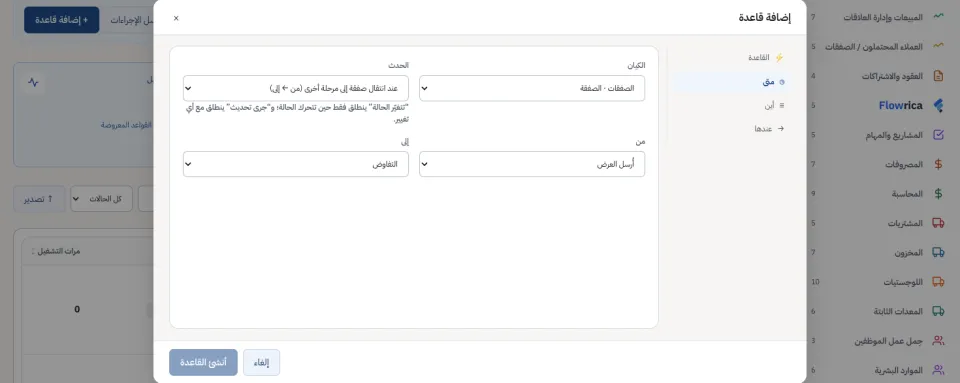Open المبيعات وإدارة العلاقات icon in sidebar

point(938,17)
